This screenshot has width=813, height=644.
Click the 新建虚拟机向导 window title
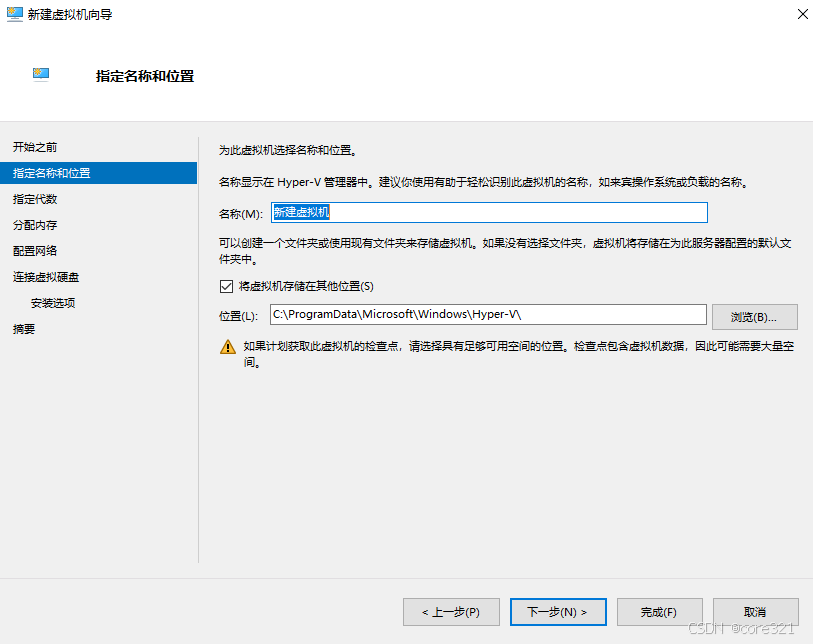point(70,15)
